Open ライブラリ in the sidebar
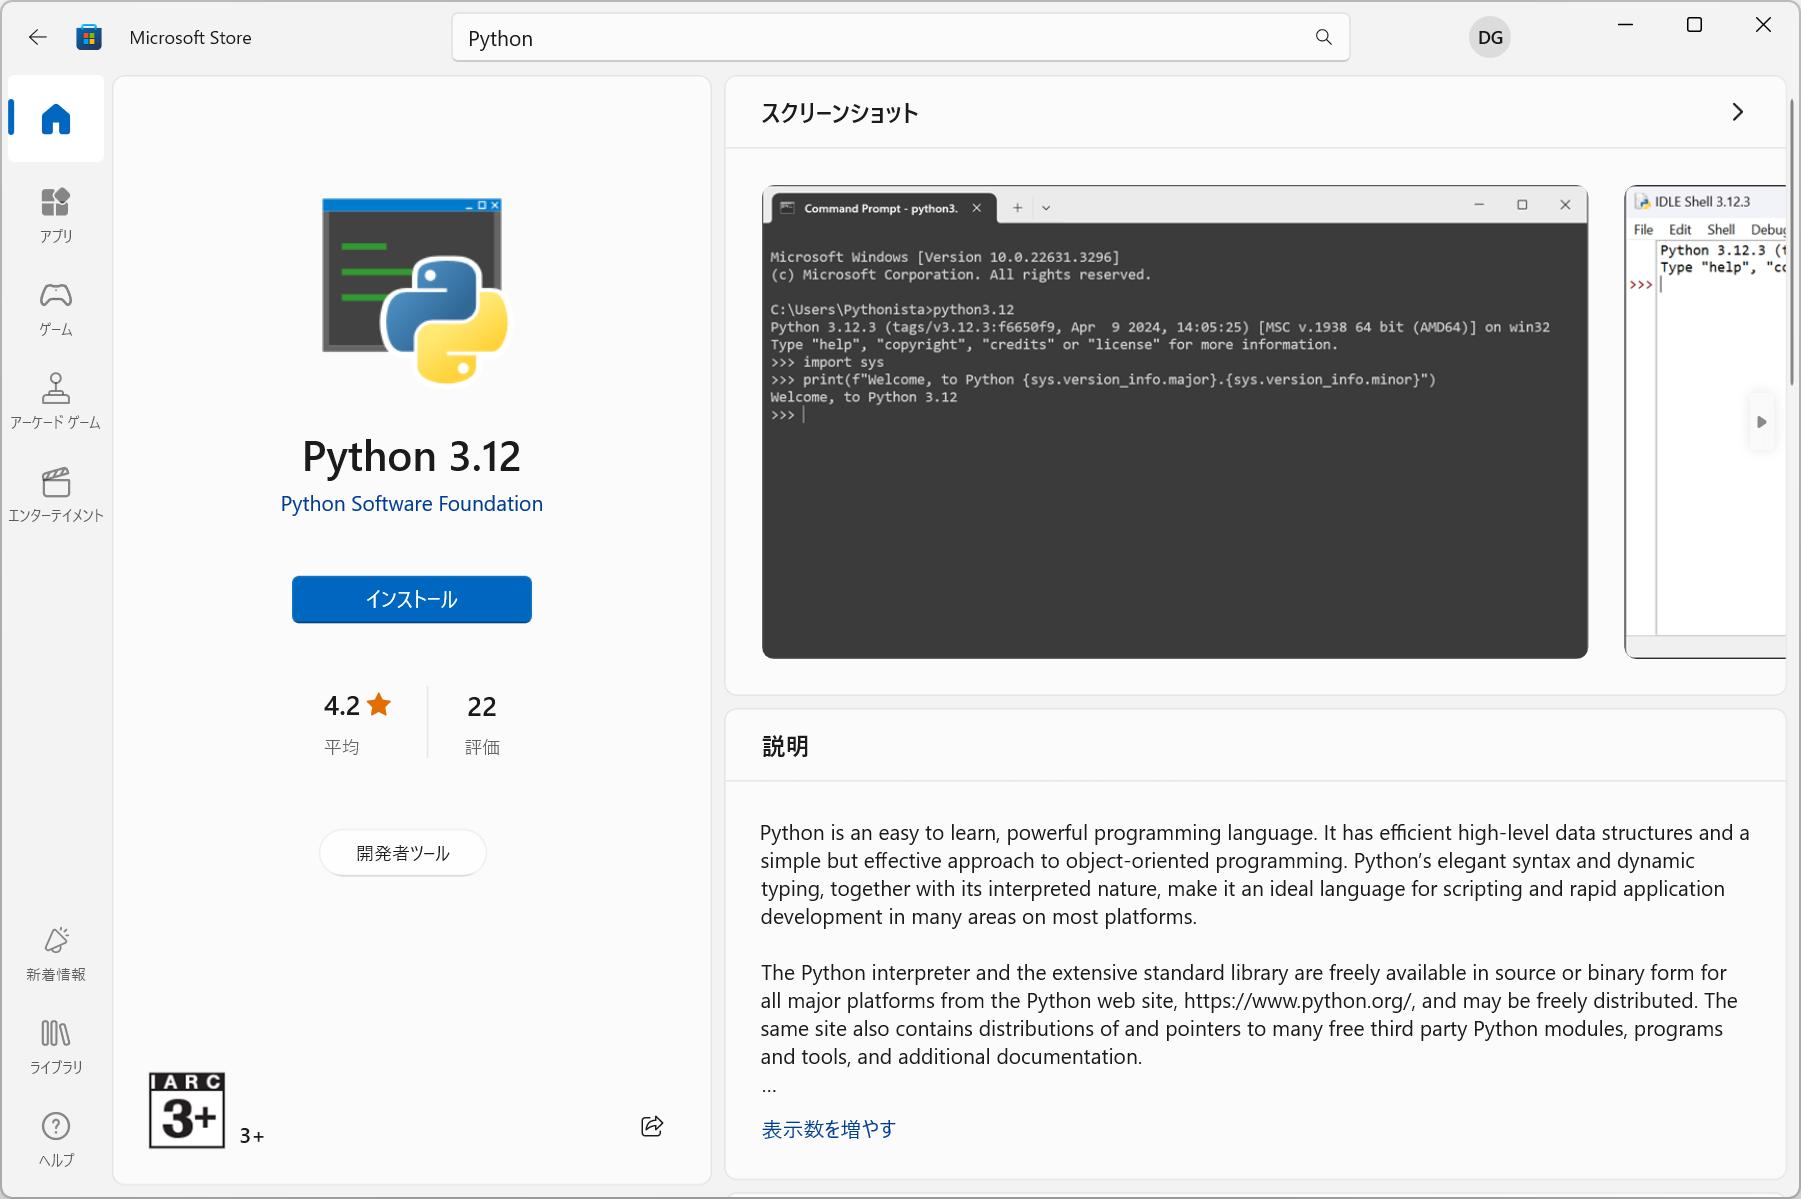 [x=56, y=1047]
